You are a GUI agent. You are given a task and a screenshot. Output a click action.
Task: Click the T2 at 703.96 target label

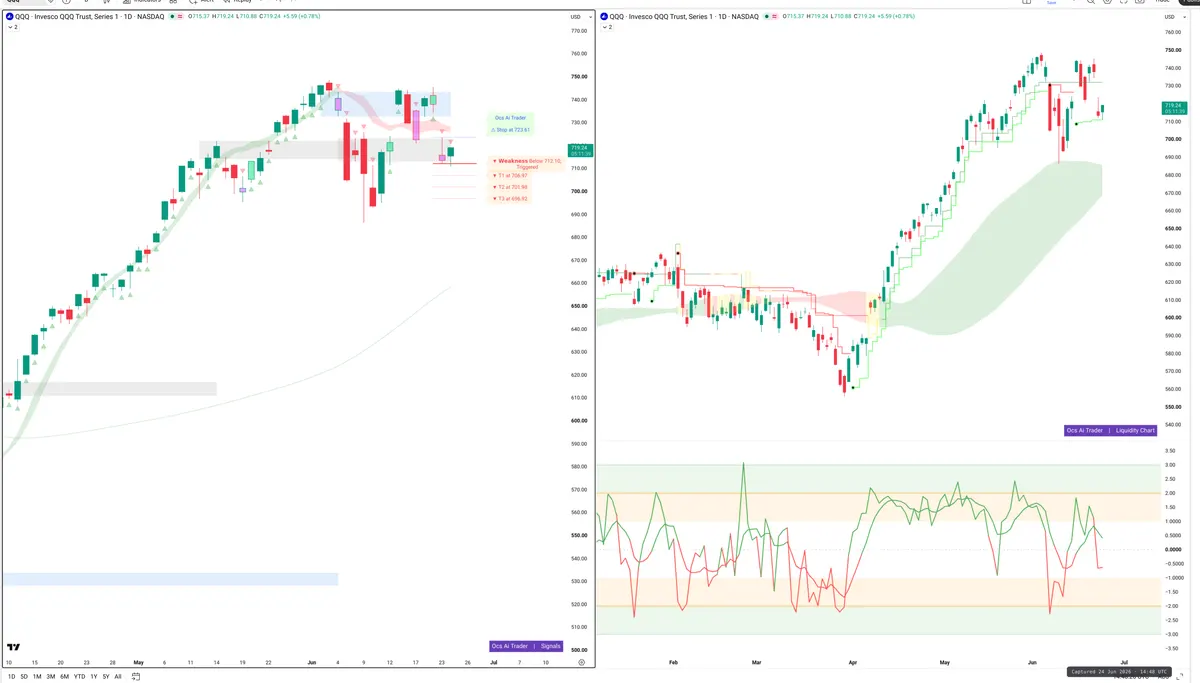tap(511, 187)
